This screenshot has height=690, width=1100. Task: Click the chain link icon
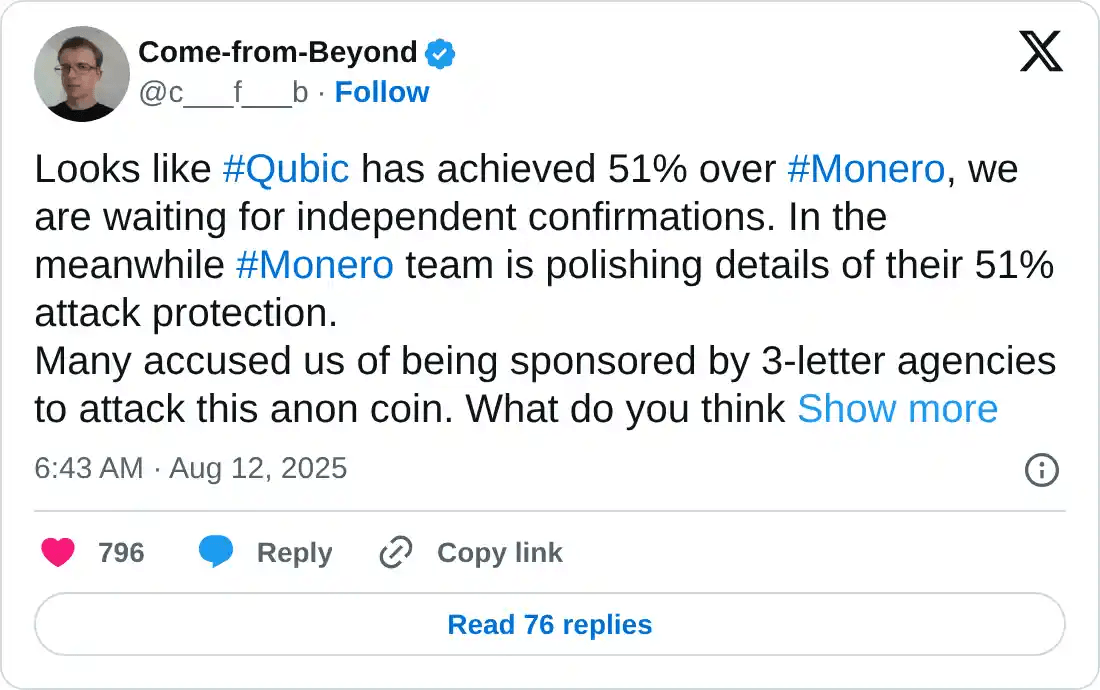click(396, 552)
